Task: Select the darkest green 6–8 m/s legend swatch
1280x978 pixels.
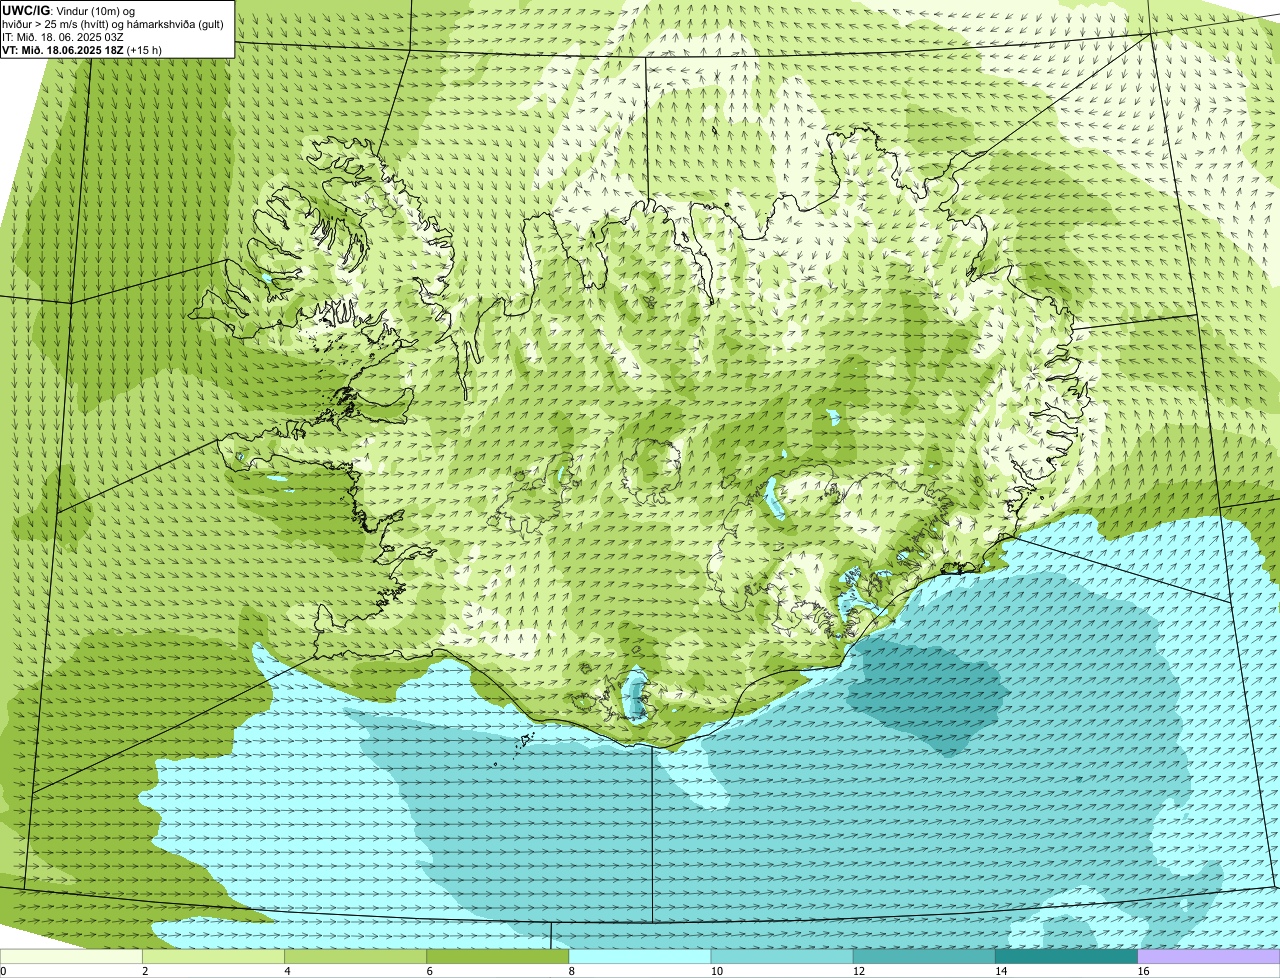Action: (498, 956)
